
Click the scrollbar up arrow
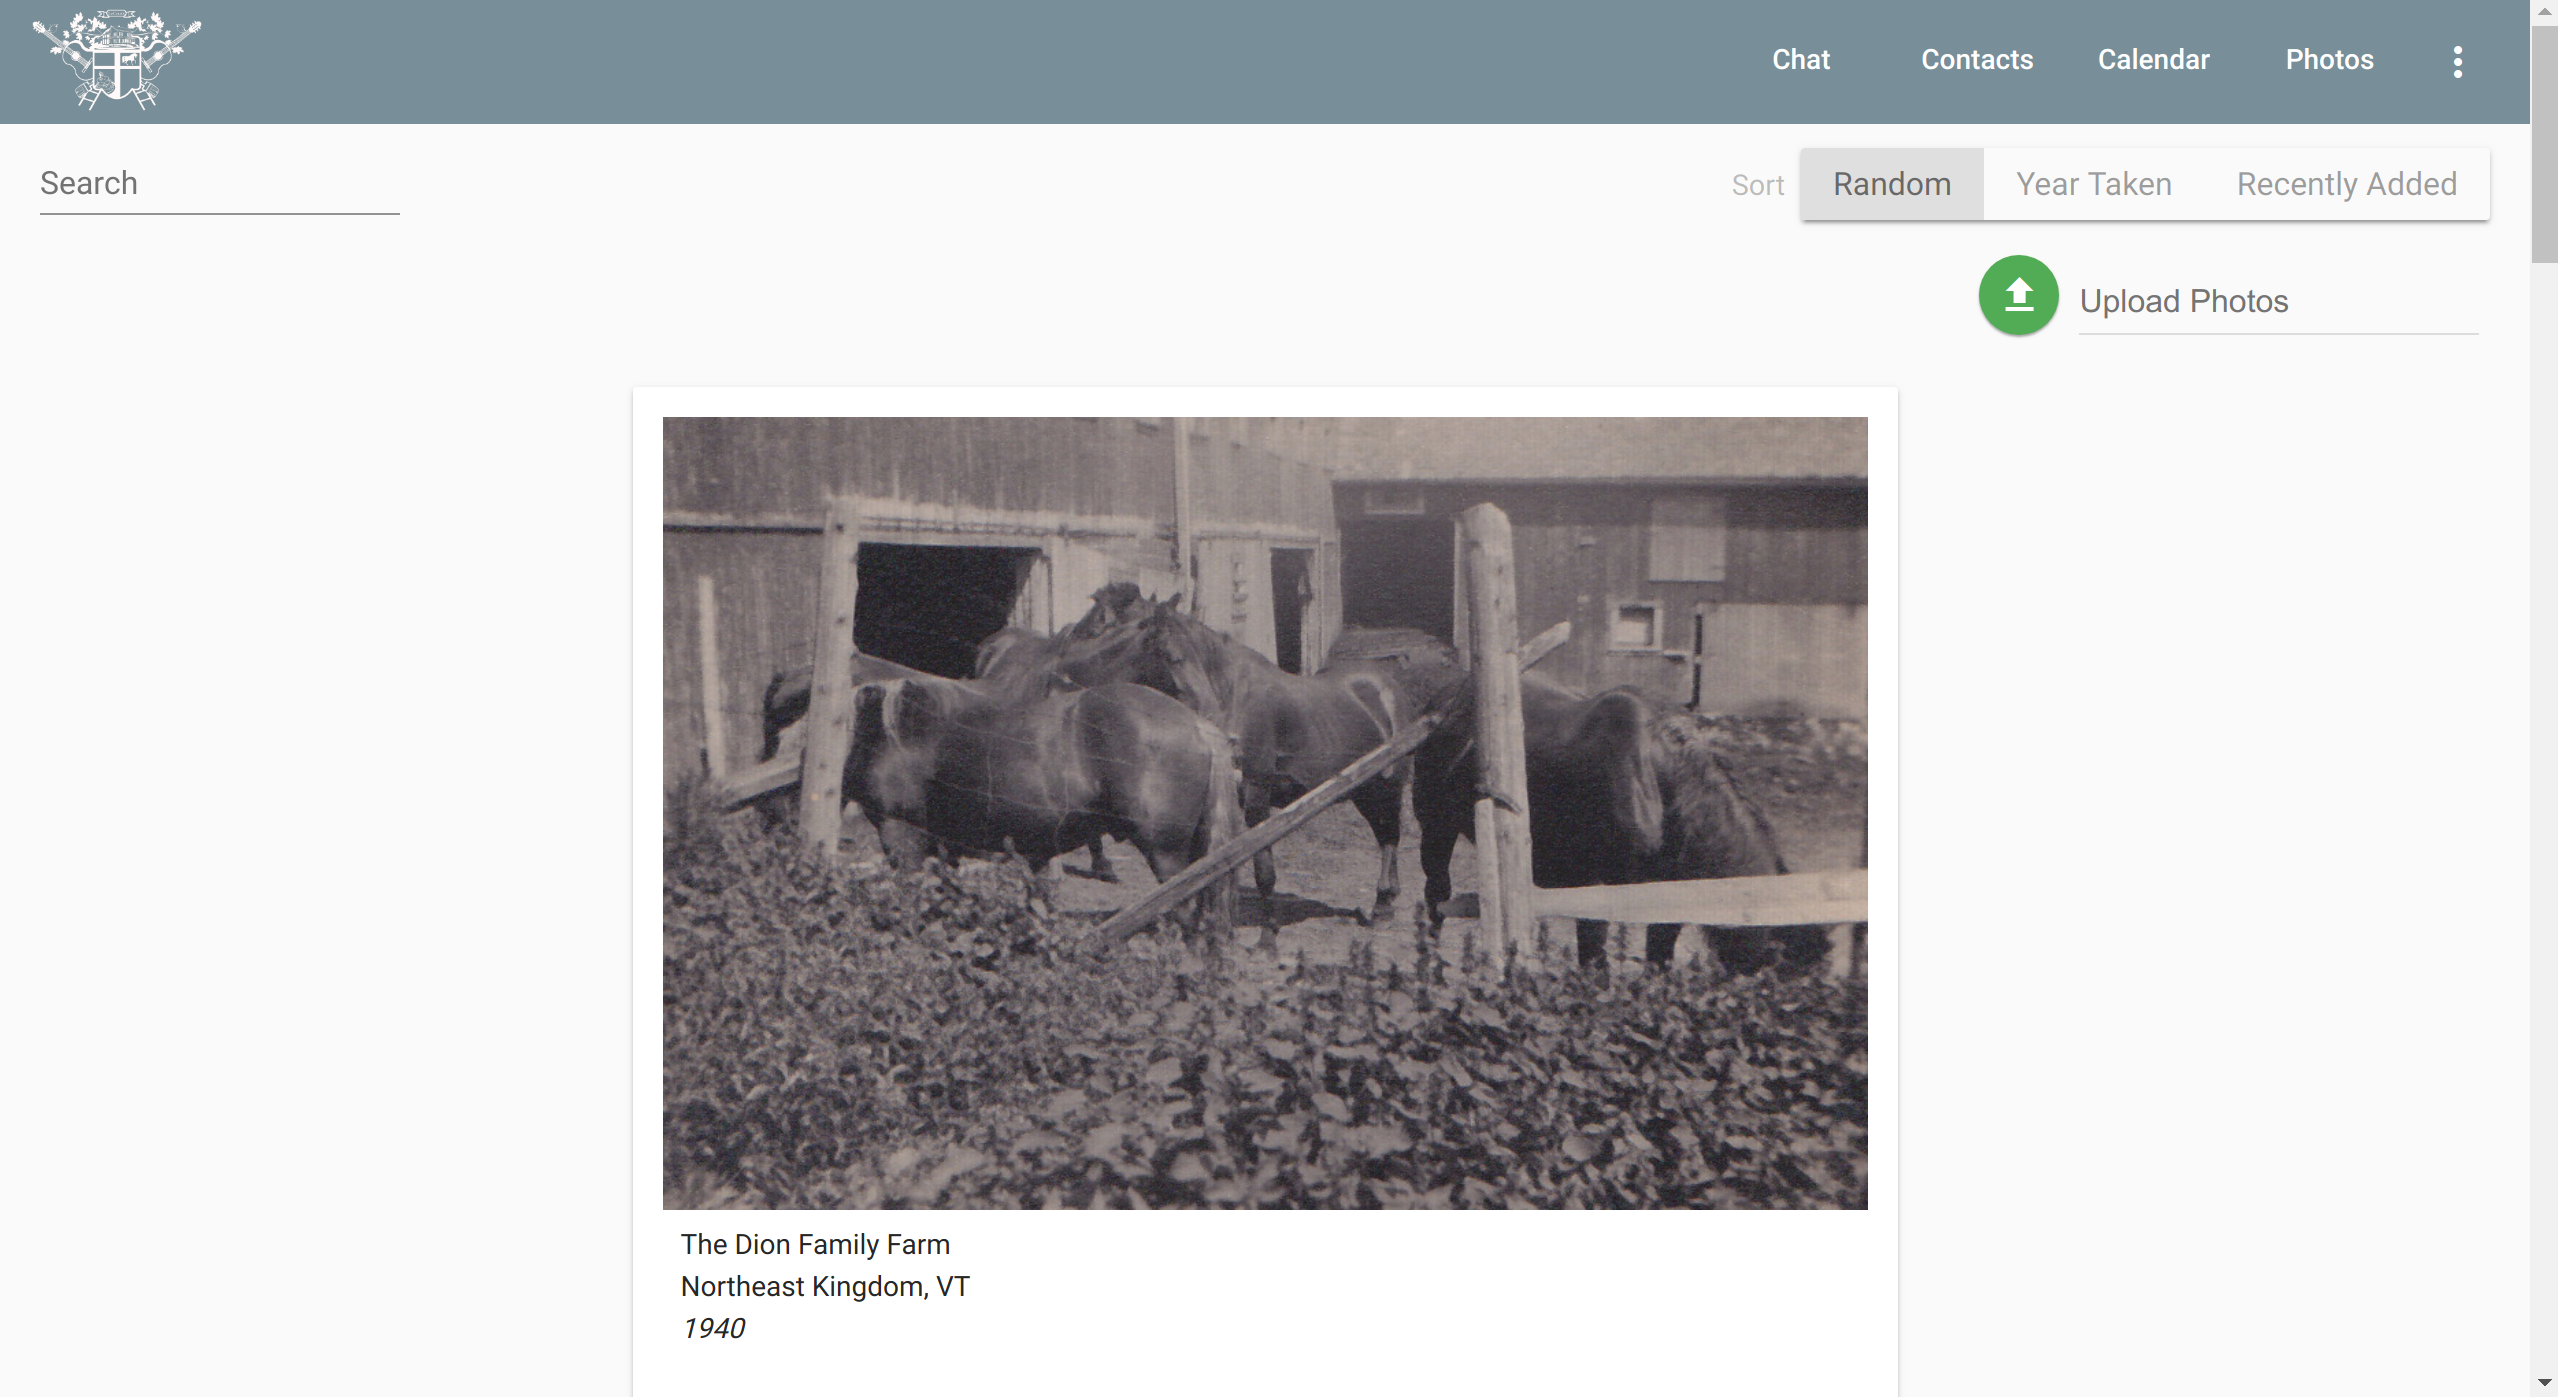click(2544, 11)
